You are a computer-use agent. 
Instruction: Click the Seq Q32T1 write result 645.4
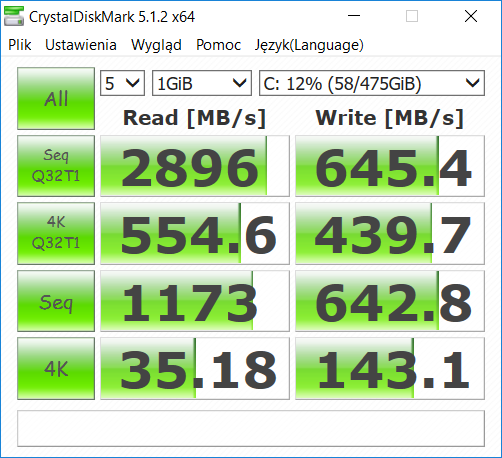pos(390,166)
